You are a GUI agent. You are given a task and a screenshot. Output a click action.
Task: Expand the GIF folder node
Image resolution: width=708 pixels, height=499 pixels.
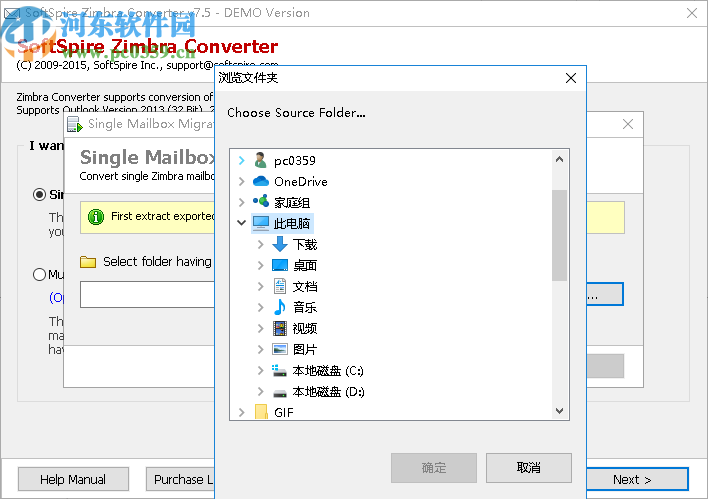coord(242,412)
